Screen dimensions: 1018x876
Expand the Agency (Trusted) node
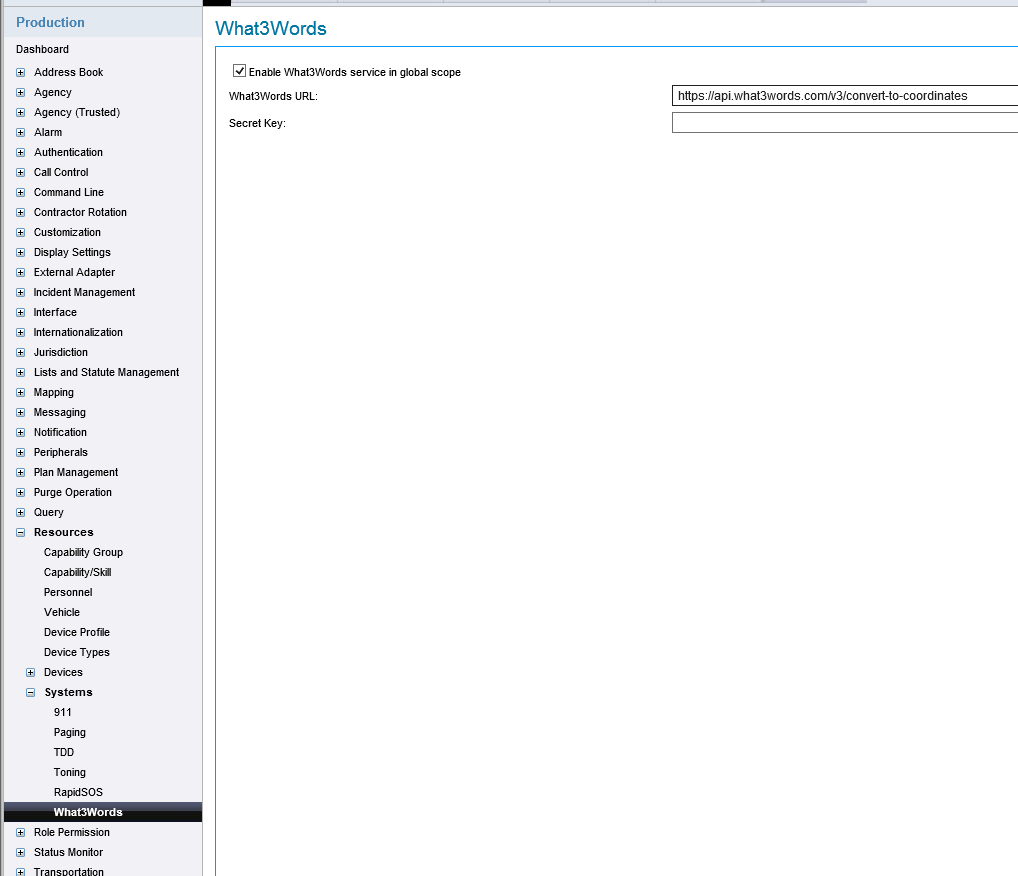point(21,112)
